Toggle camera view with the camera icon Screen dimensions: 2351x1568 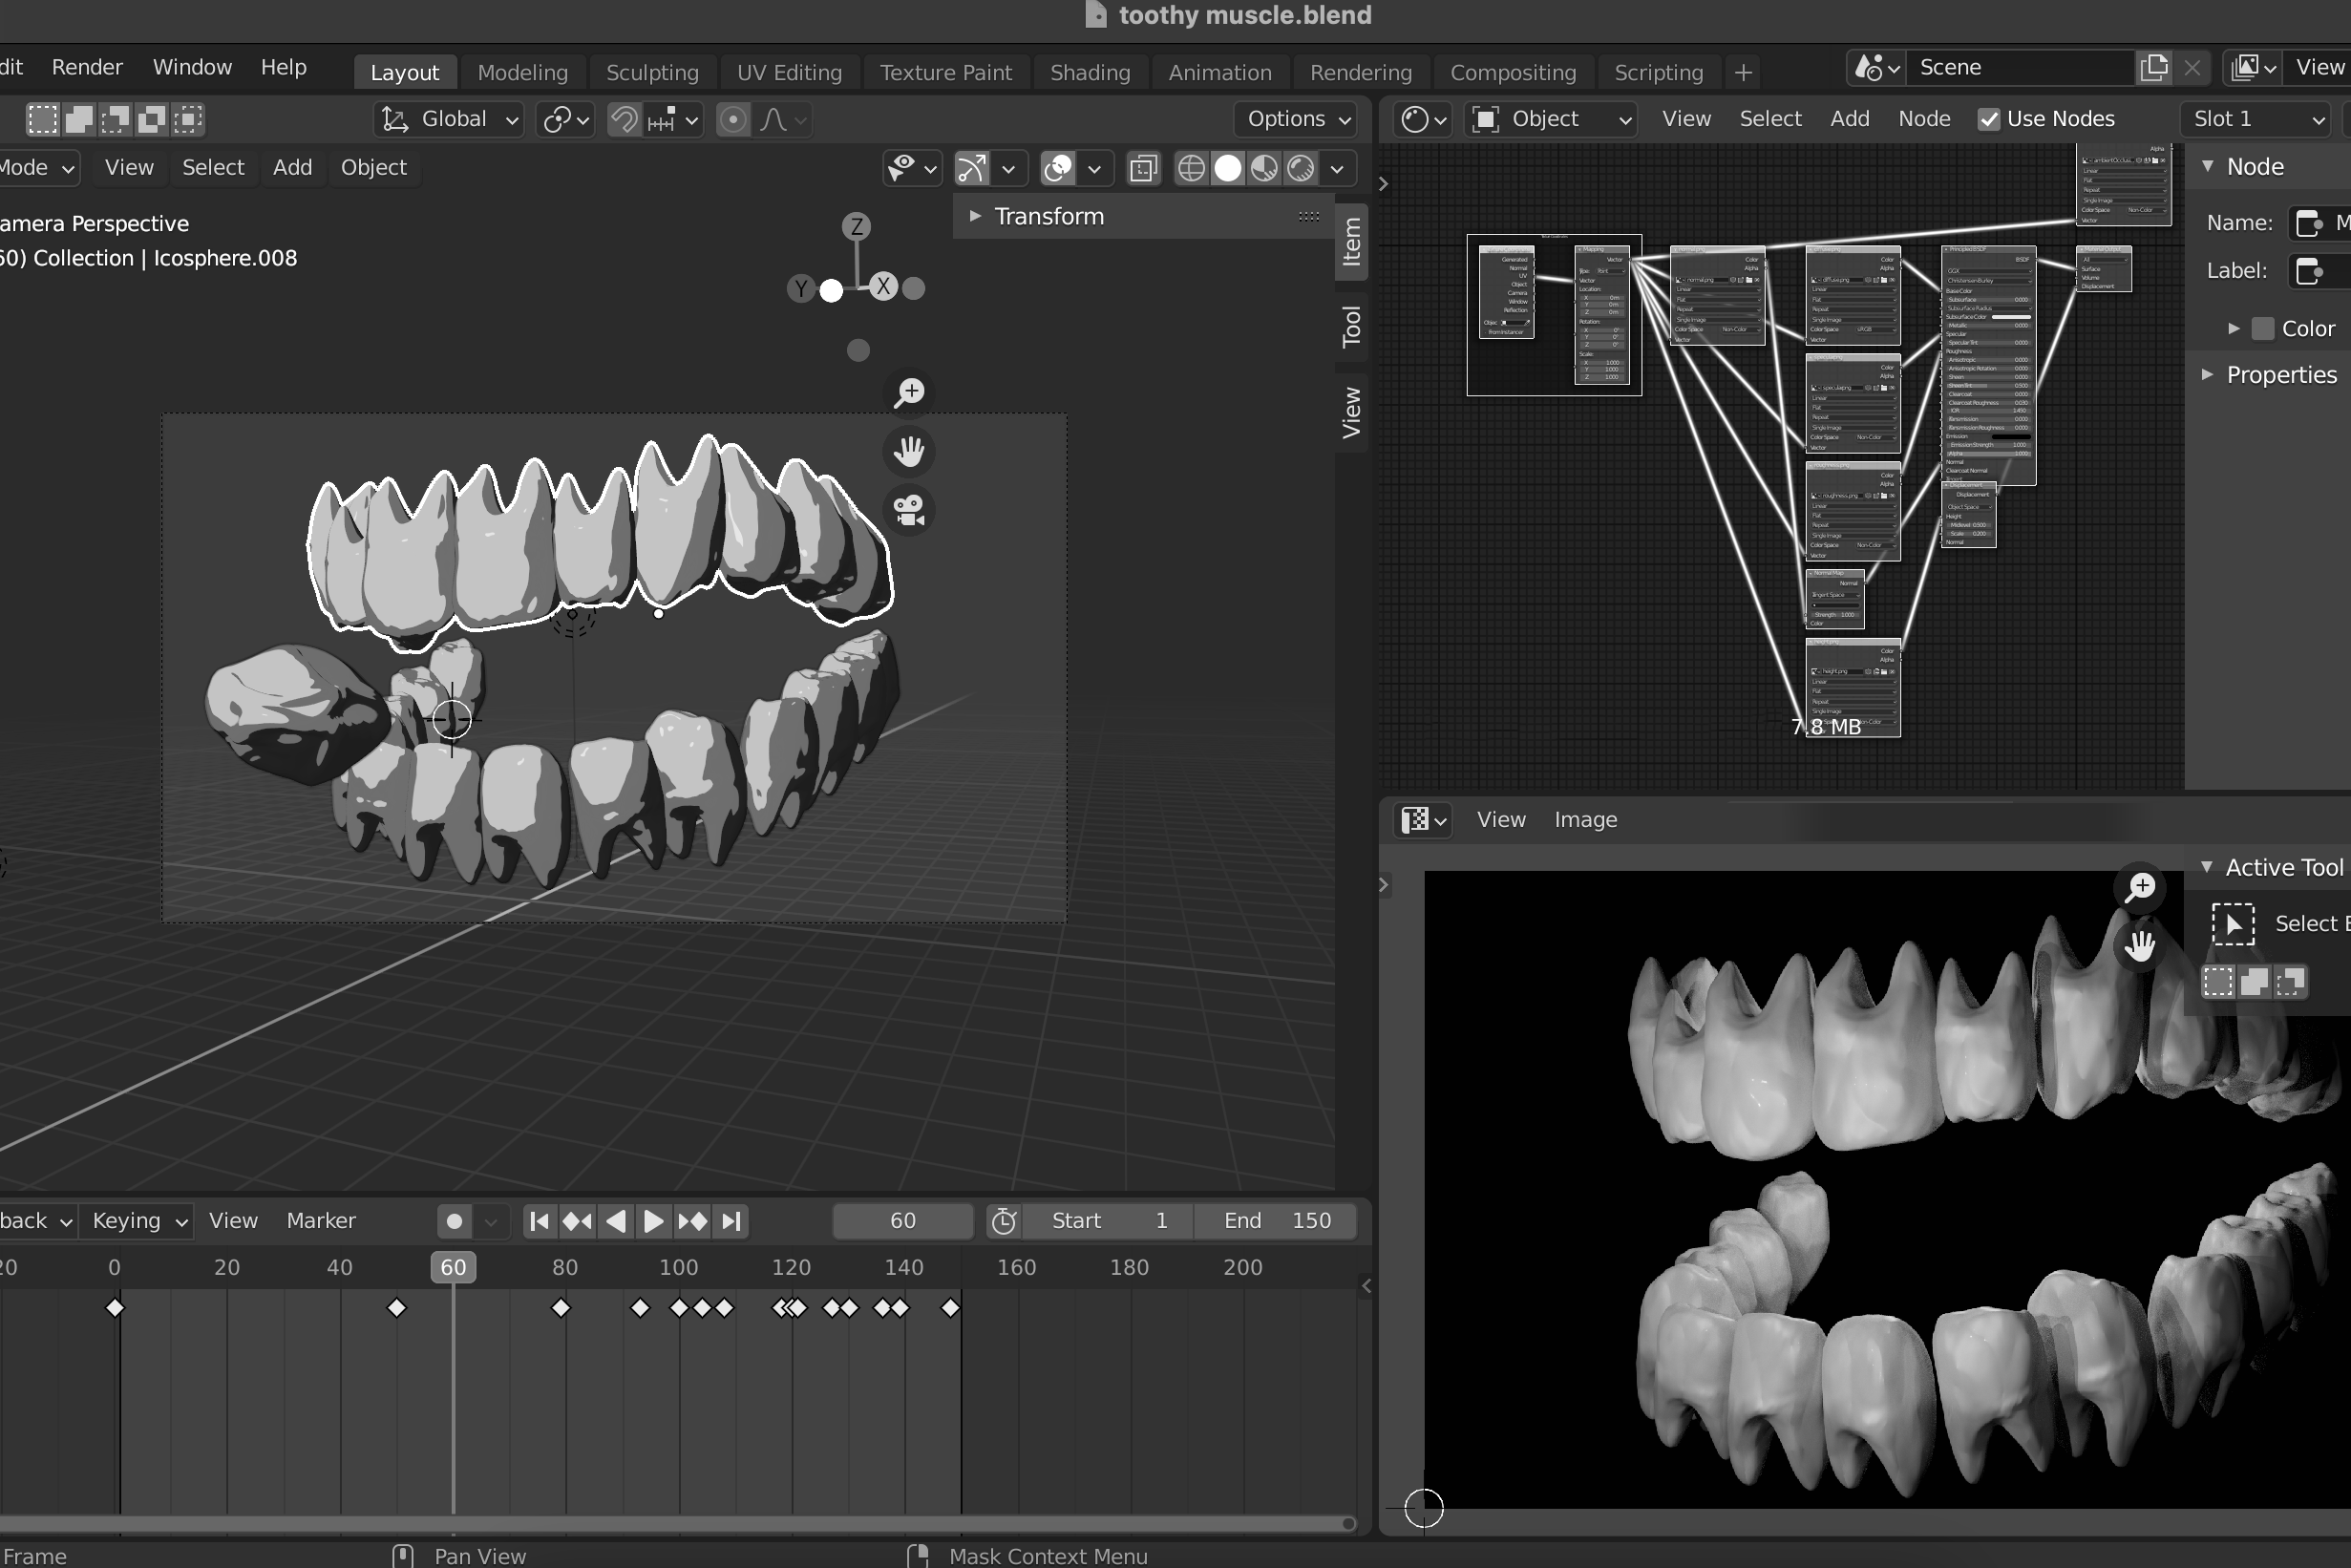[909, 511]
